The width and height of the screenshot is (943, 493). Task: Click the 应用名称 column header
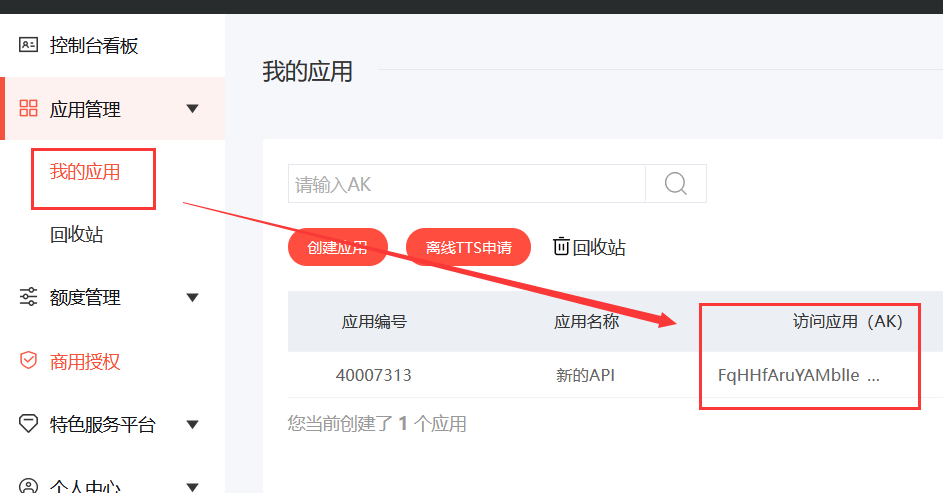(586, 322)
